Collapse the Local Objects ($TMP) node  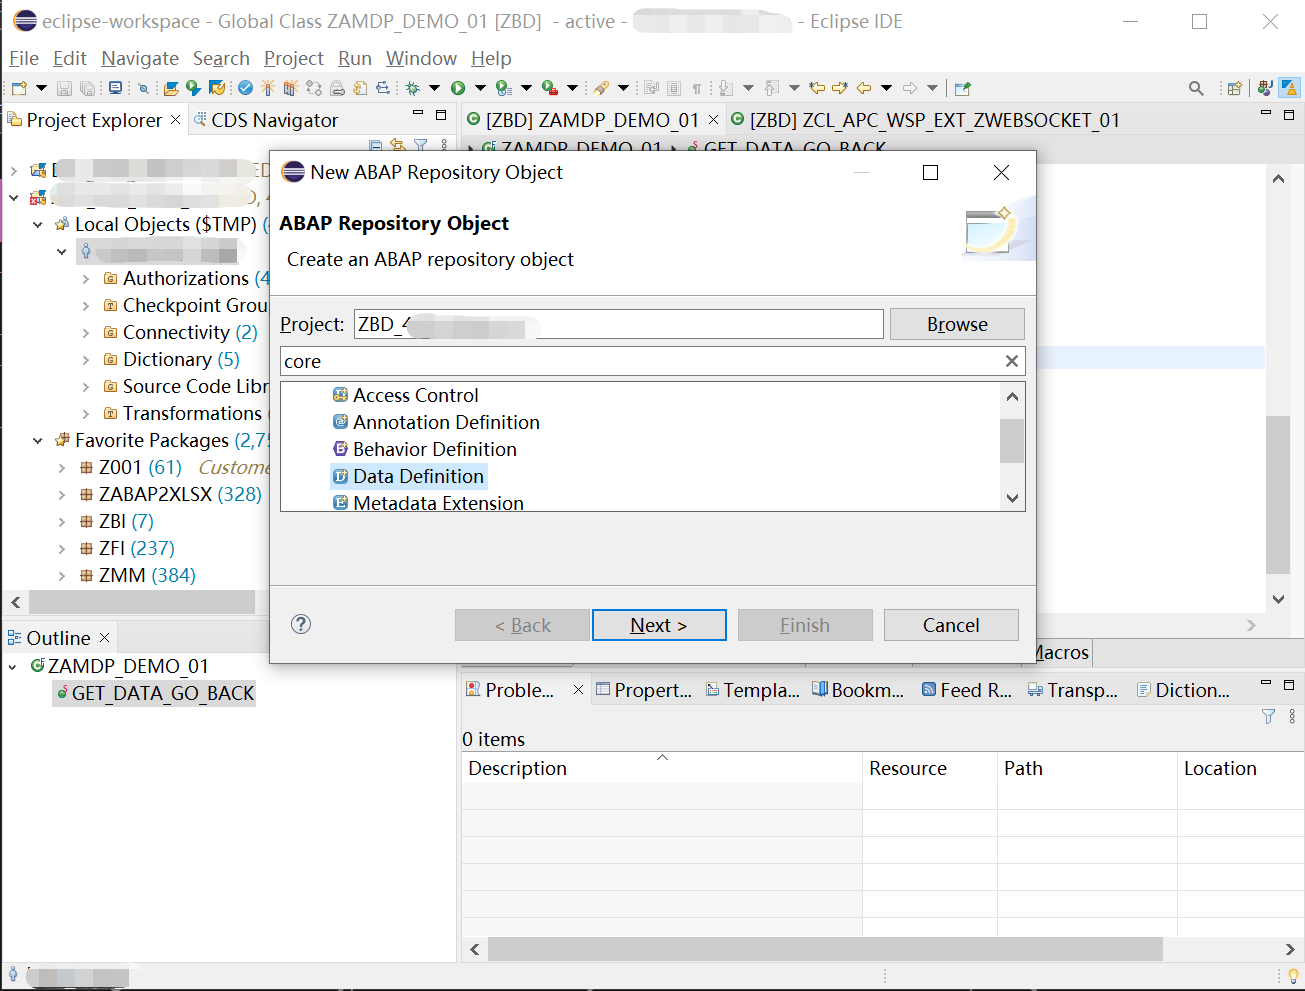[x=37, y=224]
